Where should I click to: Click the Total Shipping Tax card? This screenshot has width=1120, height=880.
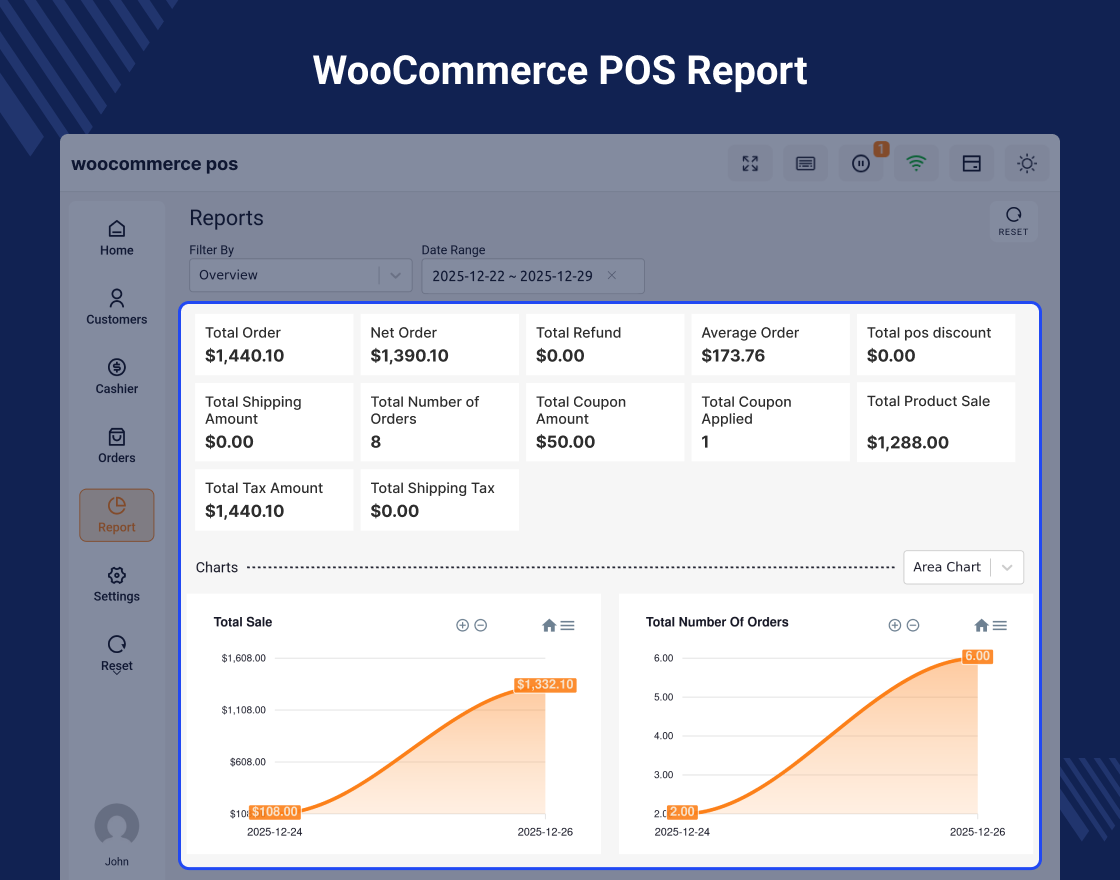pos(439,499)
